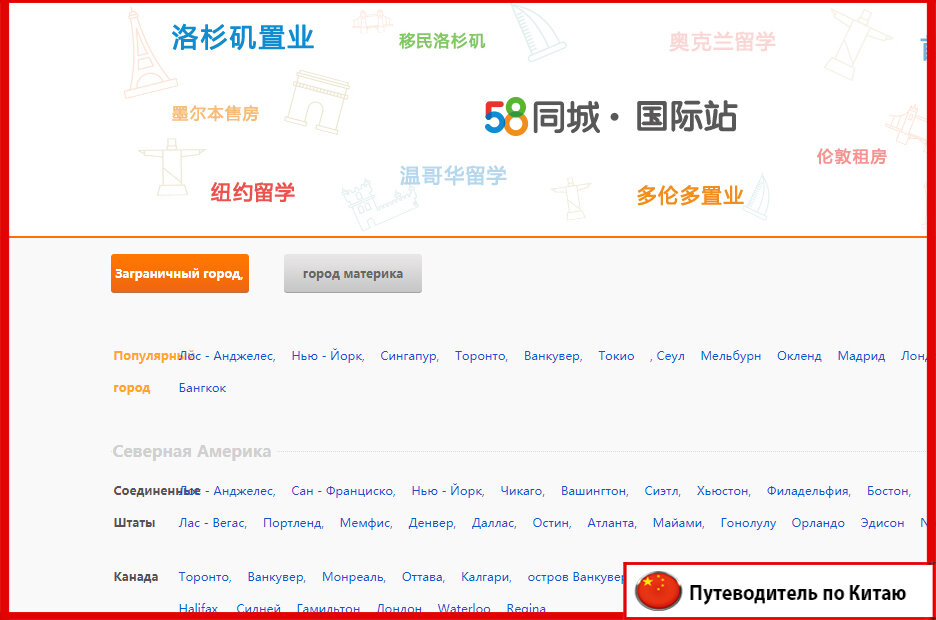Open the Даллас city link
The image size is (936, 620).
pos(494,523)
